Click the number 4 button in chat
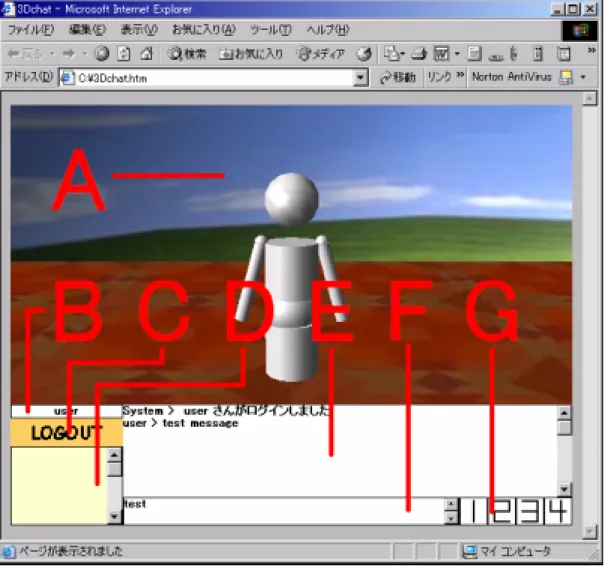The width and height of the screenshot is (604, 566). (558, 512)
